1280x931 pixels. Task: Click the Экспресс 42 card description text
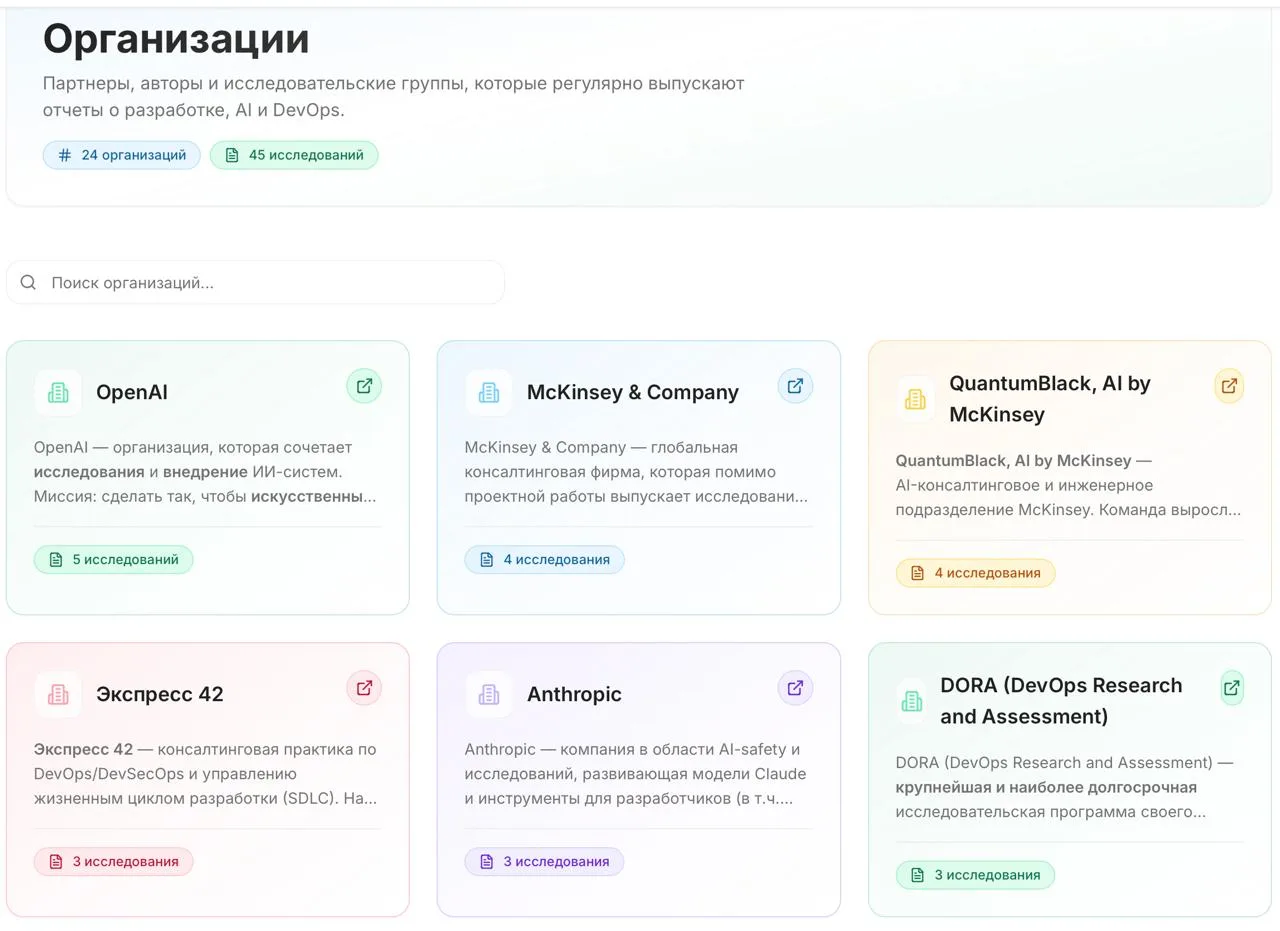tap(207, 774)
